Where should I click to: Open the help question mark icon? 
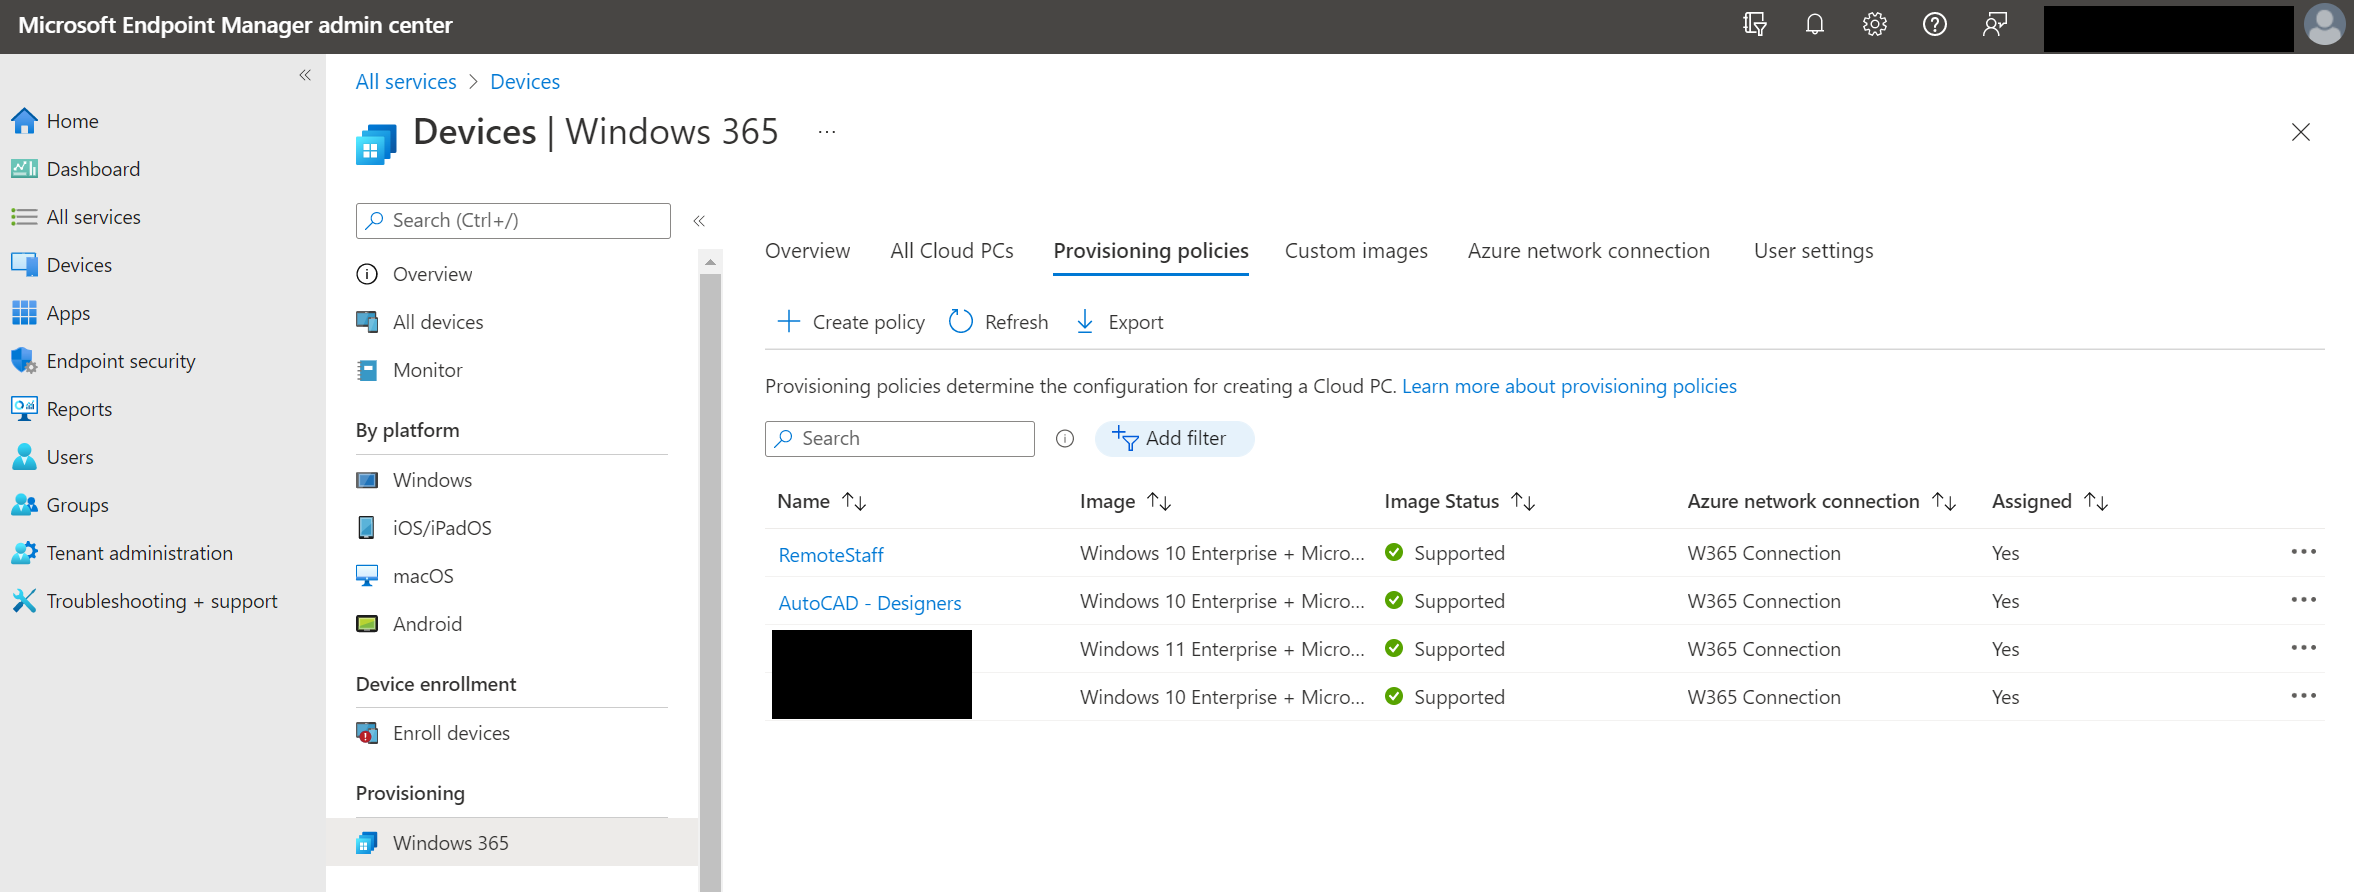(x=1934, y=25)
